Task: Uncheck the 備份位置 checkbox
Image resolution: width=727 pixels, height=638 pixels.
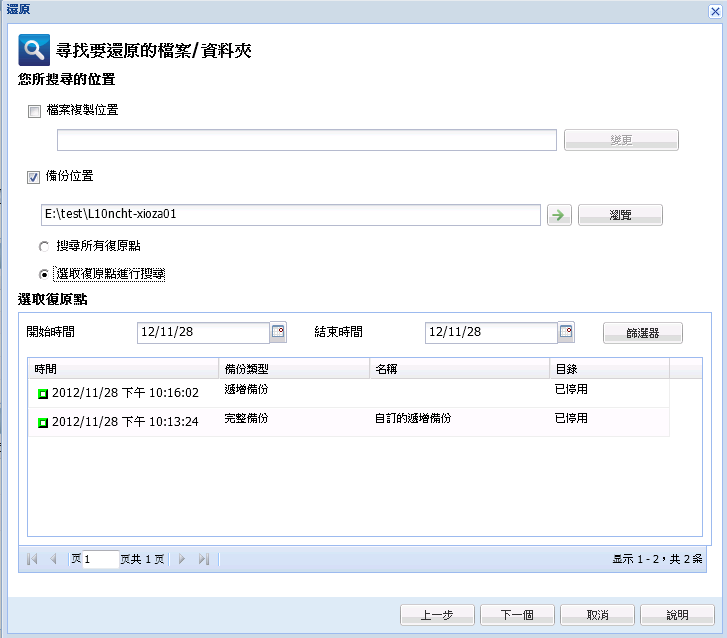Action: tap(35, 177)
